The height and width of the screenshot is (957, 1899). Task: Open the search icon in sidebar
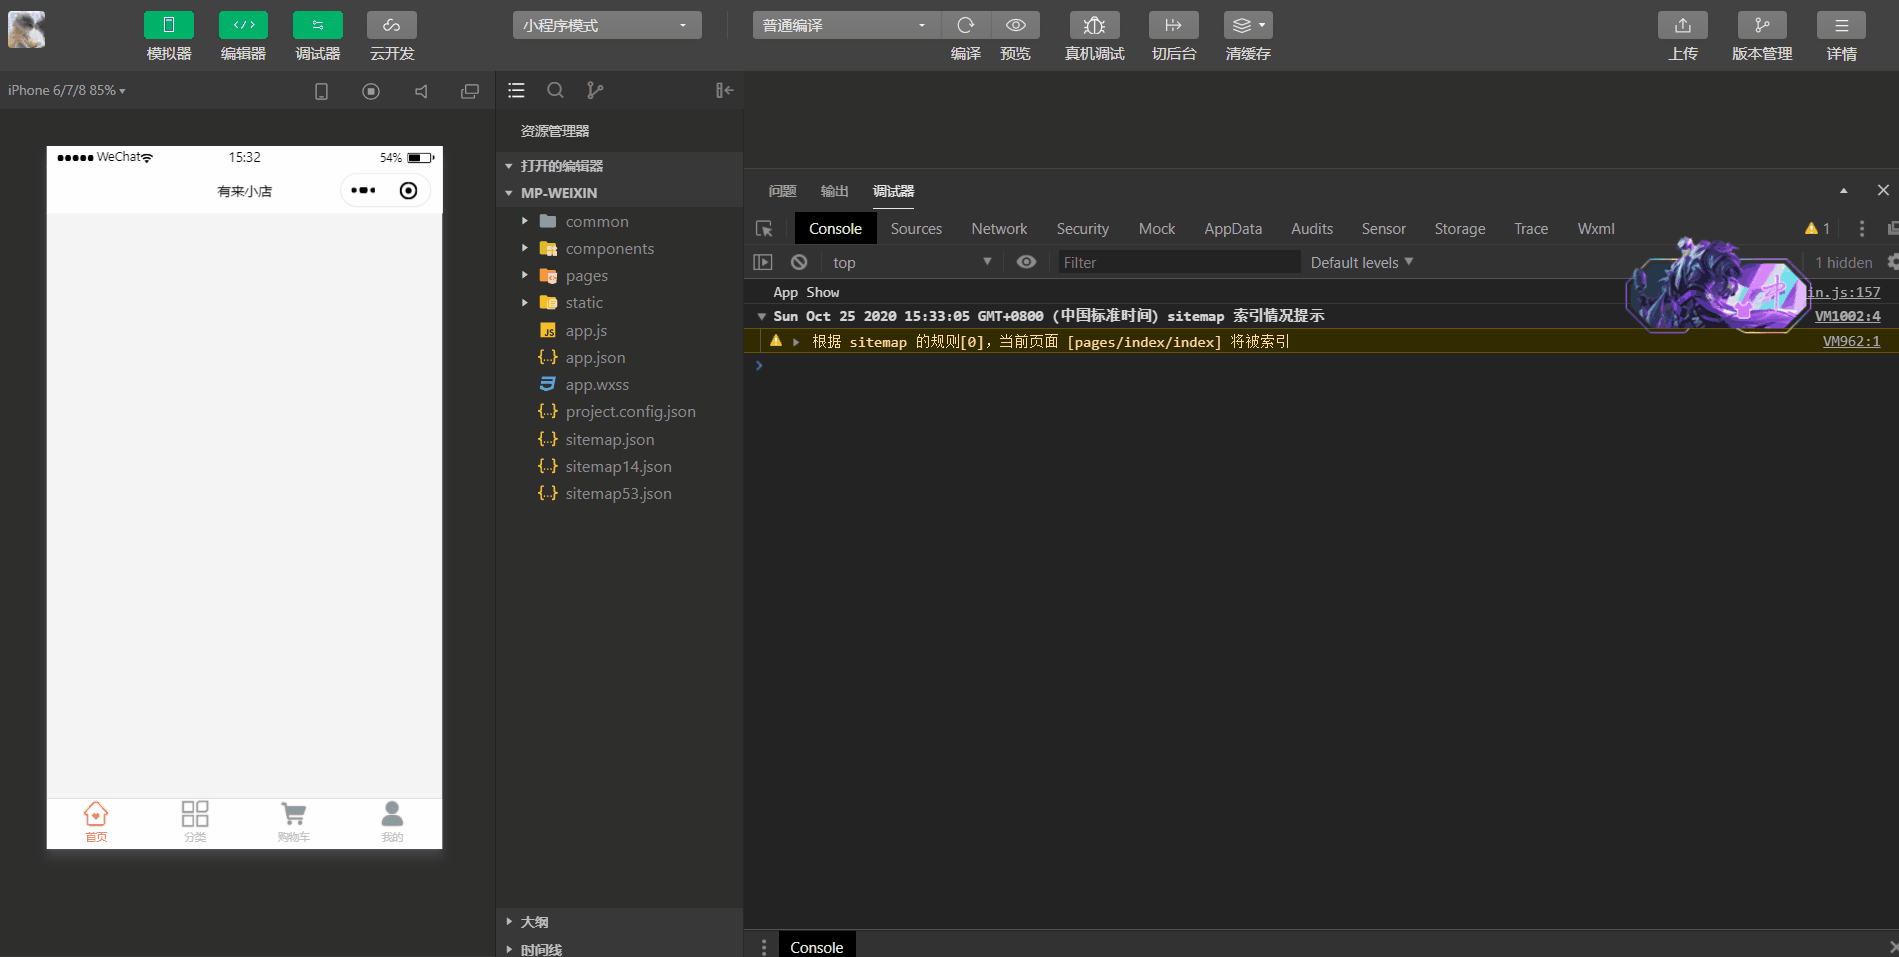click(x=555, y=90)
